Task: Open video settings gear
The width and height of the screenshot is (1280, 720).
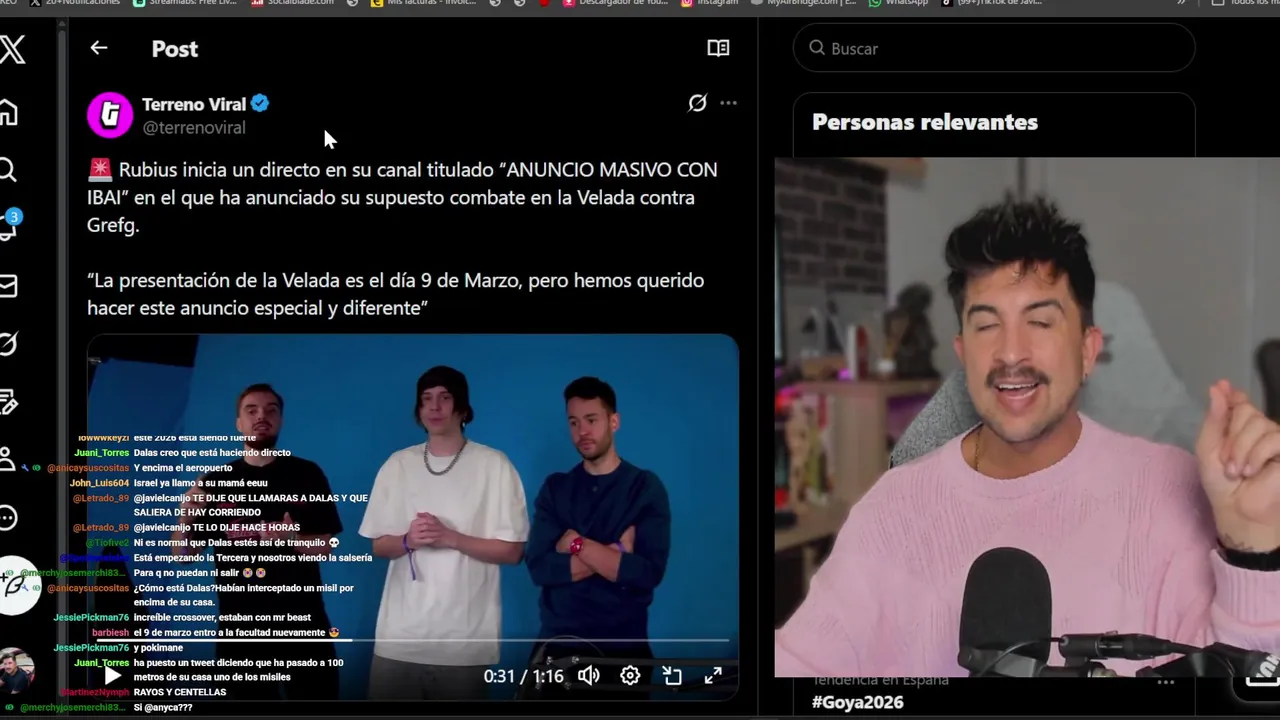Action: [x=630, y=676]
